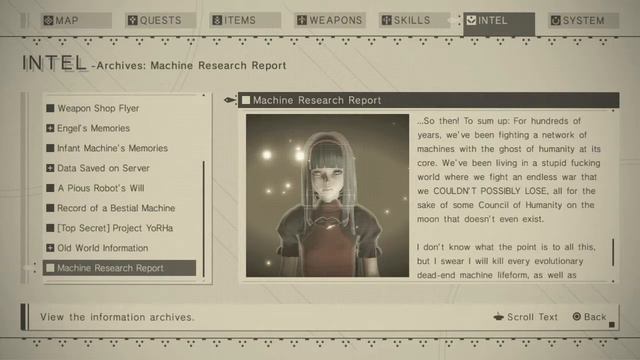Click the report text scrollbar

coord(613,253)
